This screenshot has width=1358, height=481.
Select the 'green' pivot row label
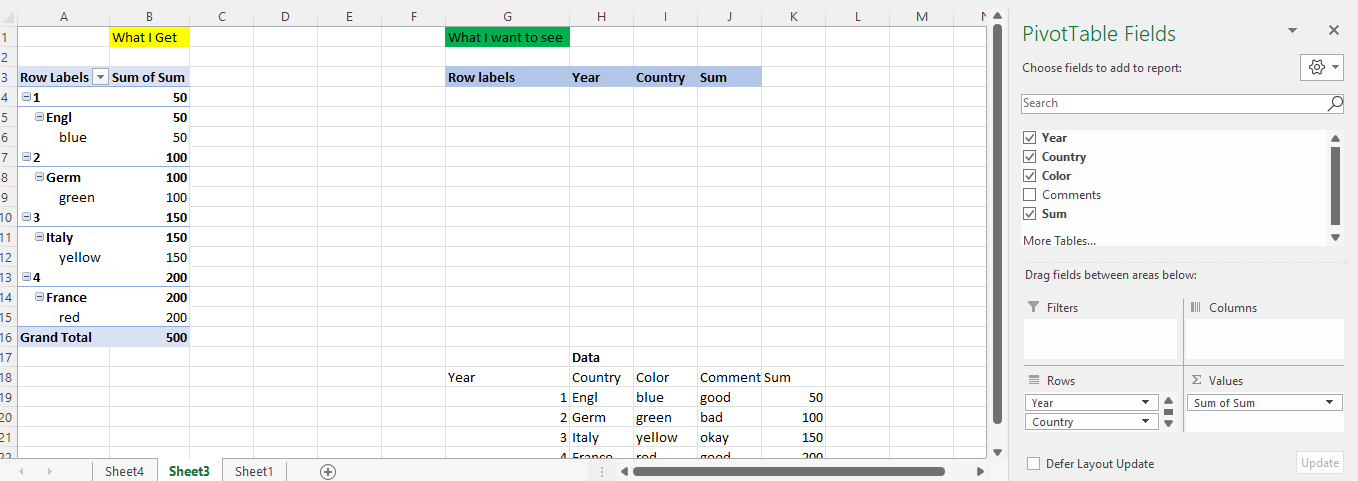point(64,197)
